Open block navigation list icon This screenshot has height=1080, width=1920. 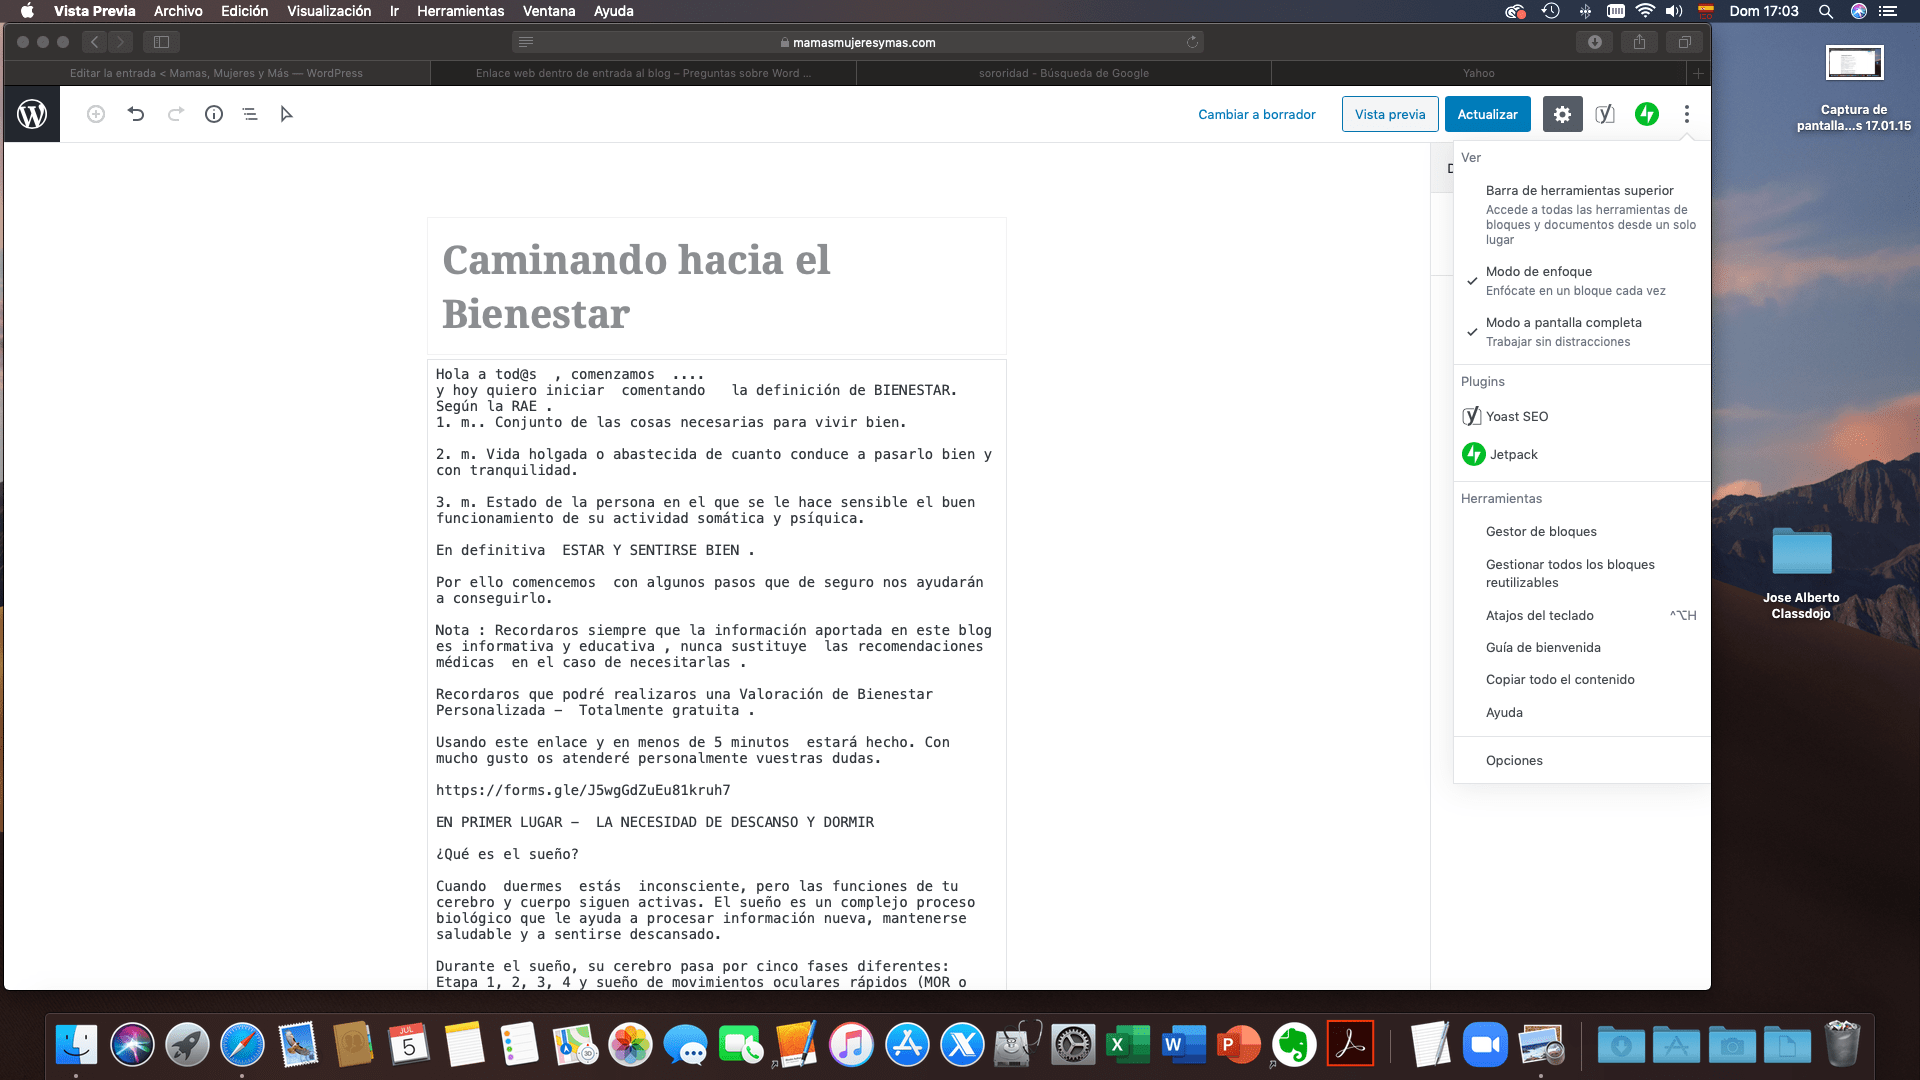click(250, 114)
